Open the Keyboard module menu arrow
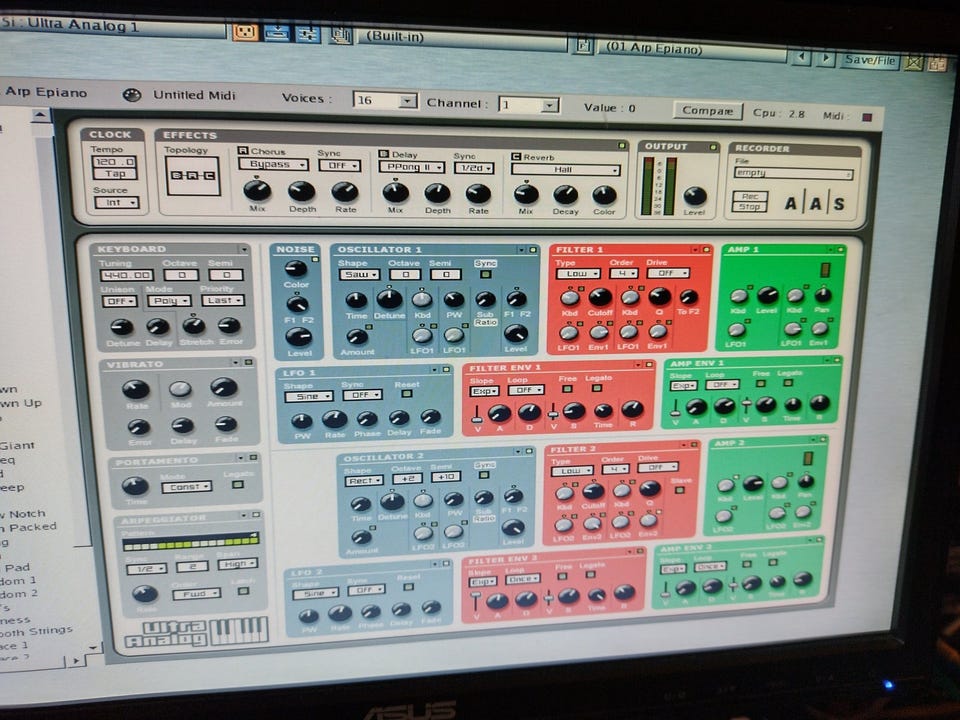 pos(244,250)
